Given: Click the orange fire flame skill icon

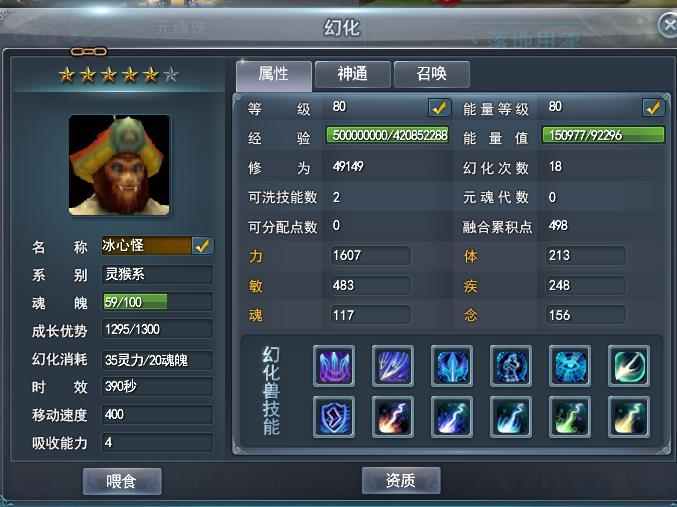Looking at the screenshot, I should coord(393,417).
